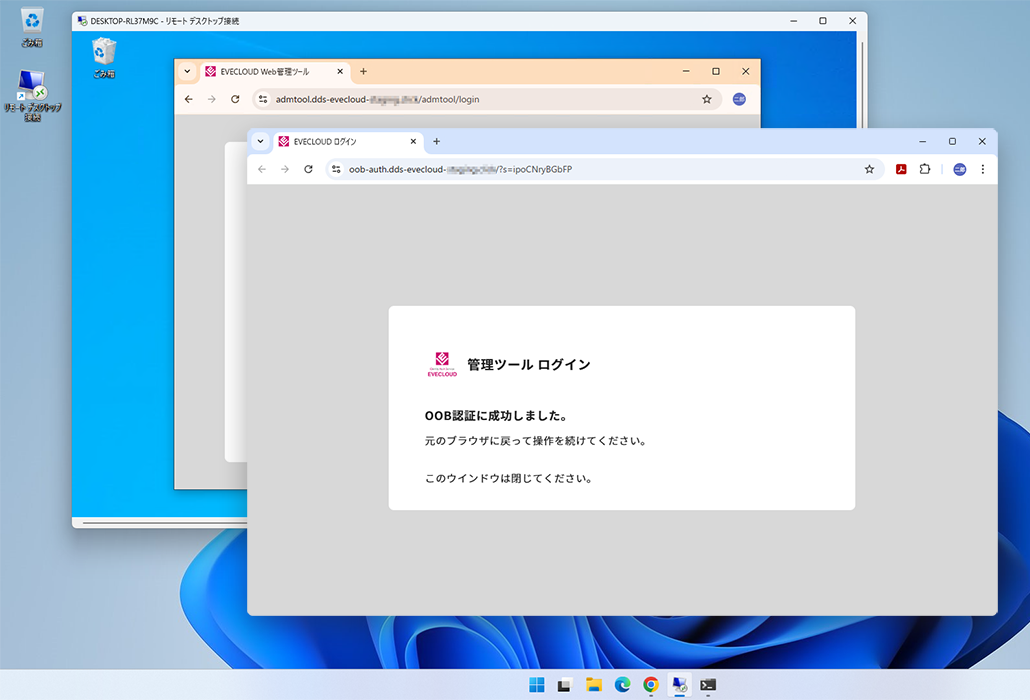Launch File Explorer from taskbar
The image size is (1030, 700).
593,685
